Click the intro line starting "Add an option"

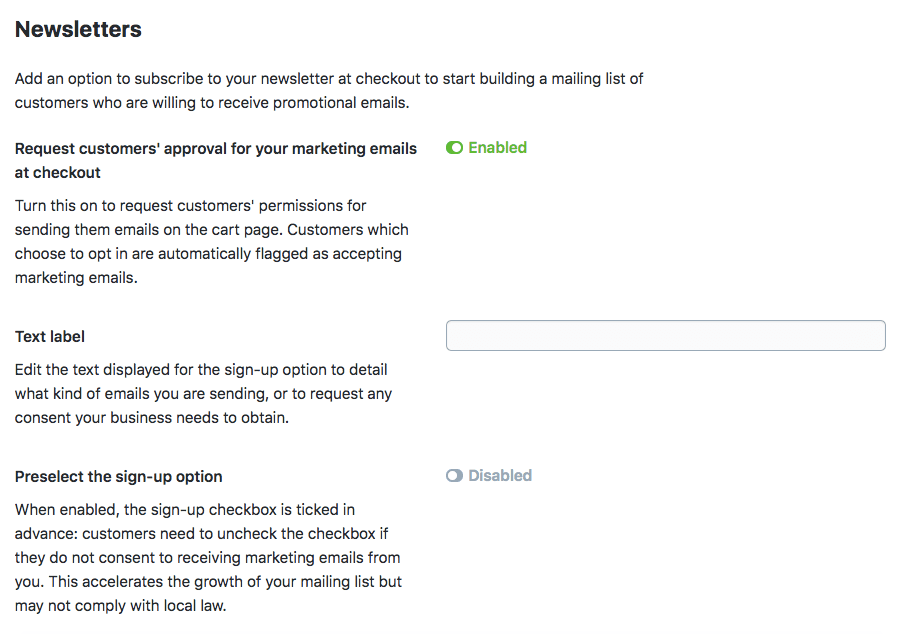click(x=329, y=79)
